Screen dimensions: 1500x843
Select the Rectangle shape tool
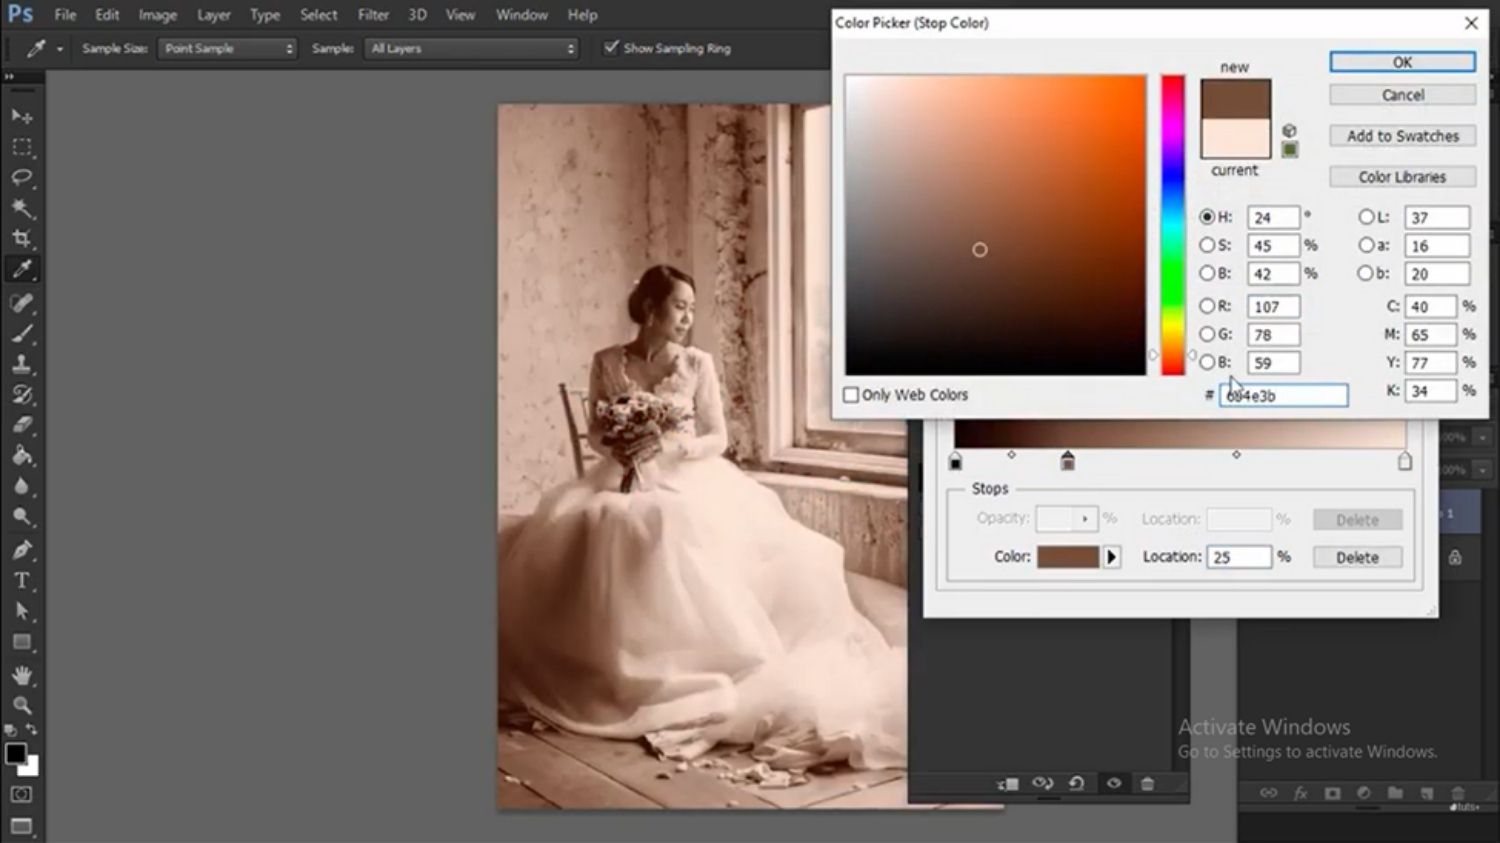[x=22, y=642]
